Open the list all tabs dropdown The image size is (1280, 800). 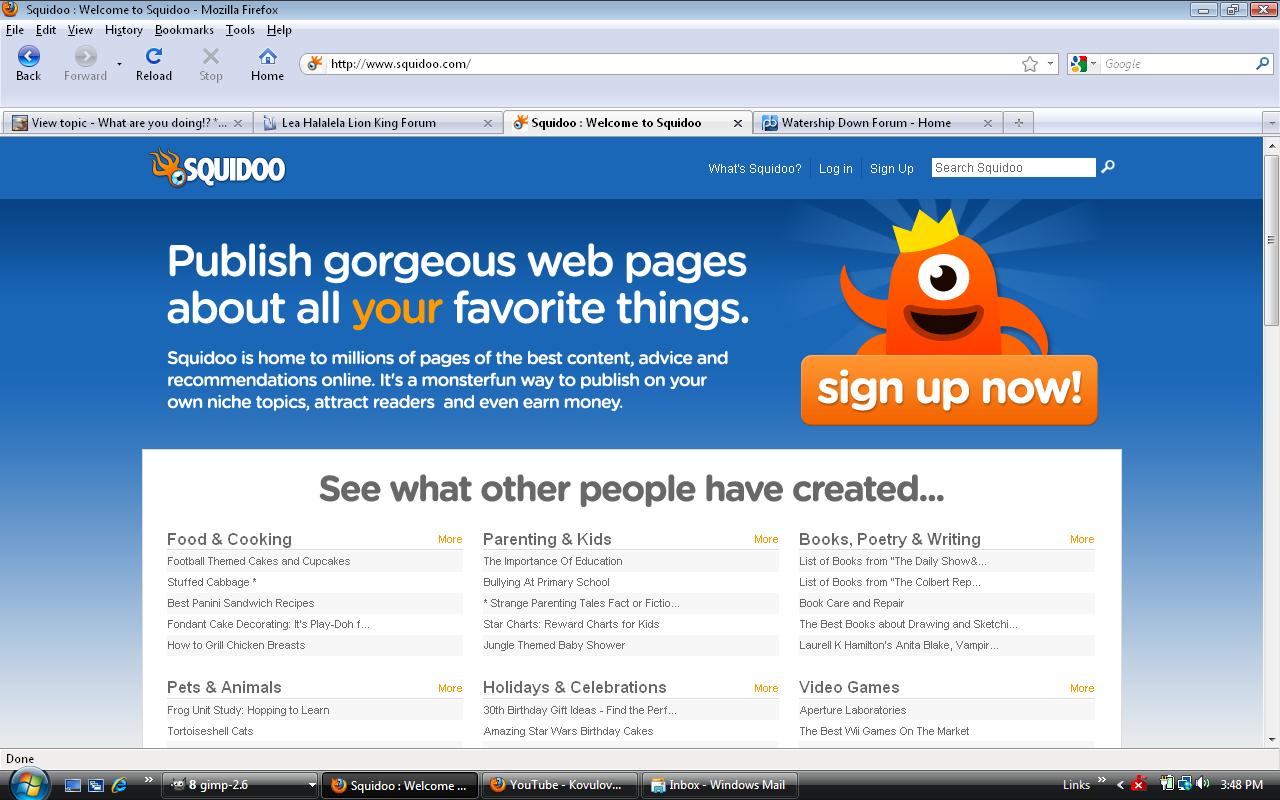point(1271,123)
